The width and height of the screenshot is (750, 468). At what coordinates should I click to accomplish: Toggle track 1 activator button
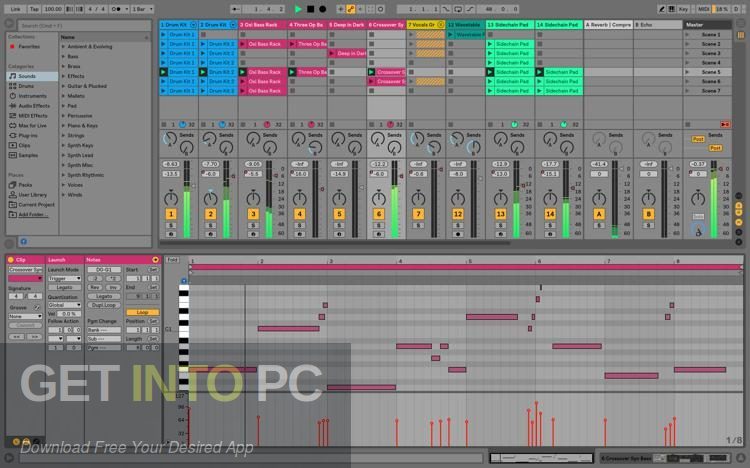click(171, 214)
